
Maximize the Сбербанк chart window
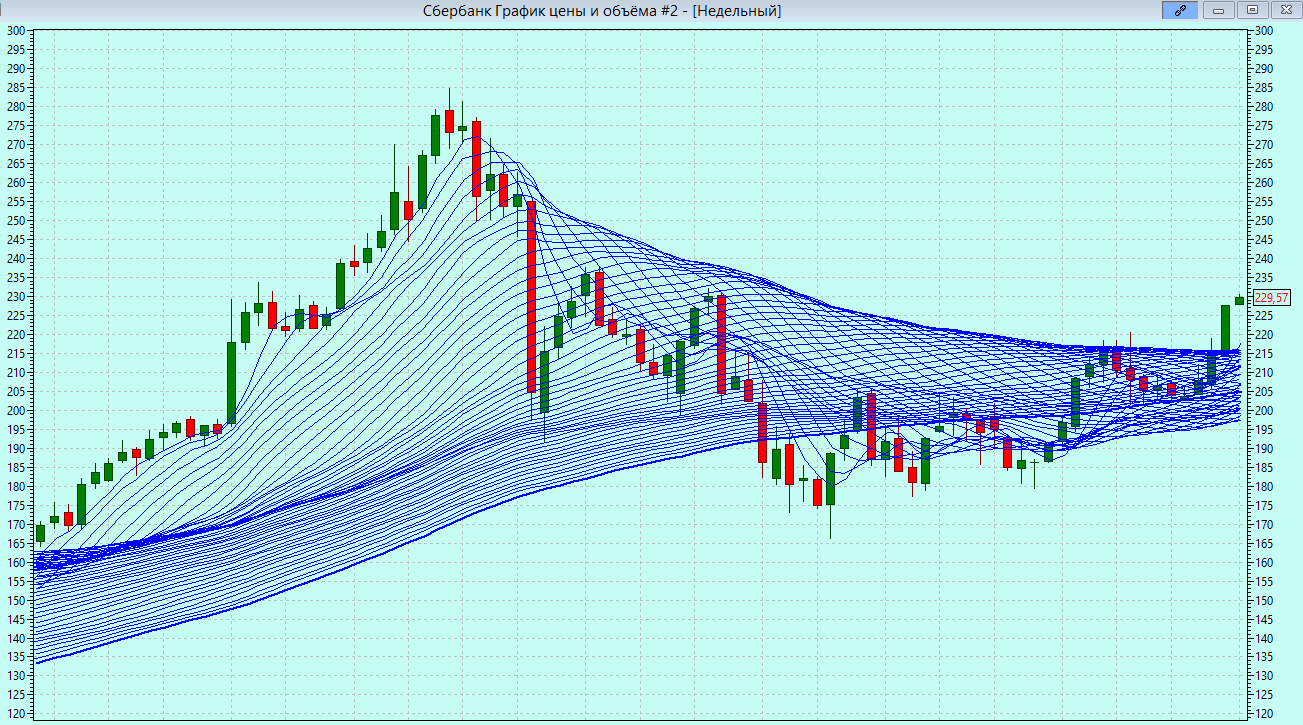[x=1251, y=10]
